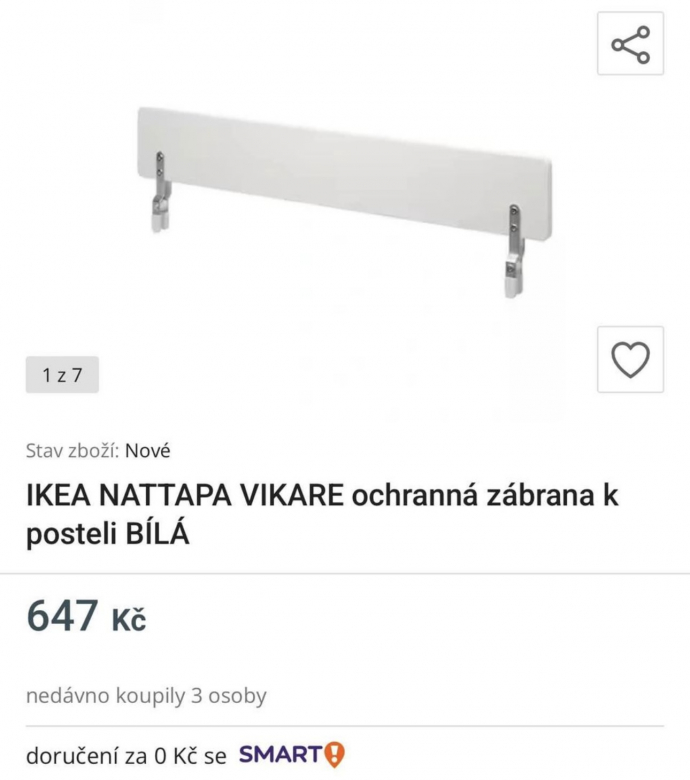Image resolution: width=690 pixels, height=780 pixels.
Task: Tap the left metal bracket in photo
Action: click(x=161, y=193)
